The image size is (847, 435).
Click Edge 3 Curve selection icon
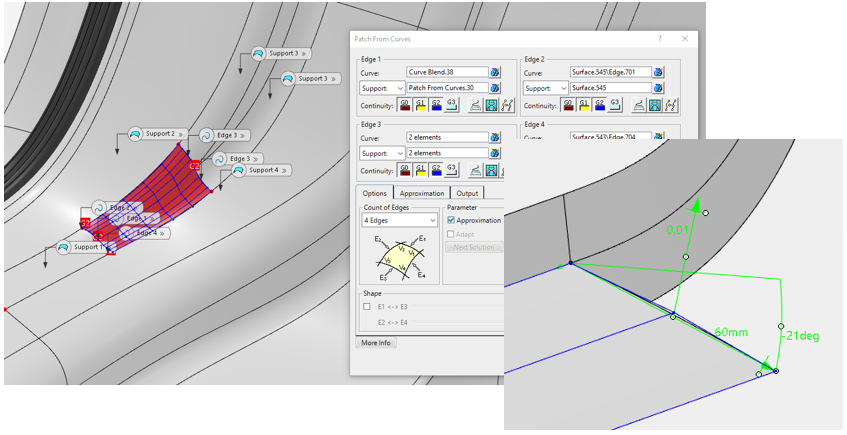pyautogui.click(x=494, y=137)
